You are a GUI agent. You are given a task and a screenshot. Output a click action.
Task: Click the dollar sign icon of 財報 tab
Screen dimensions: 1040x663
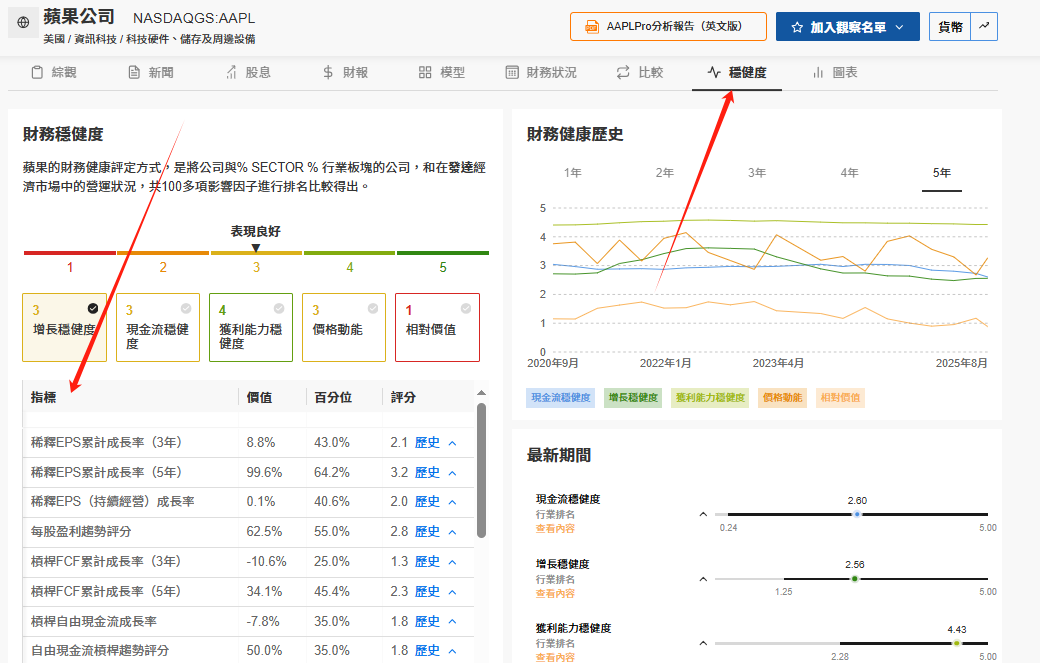(328, 72)
